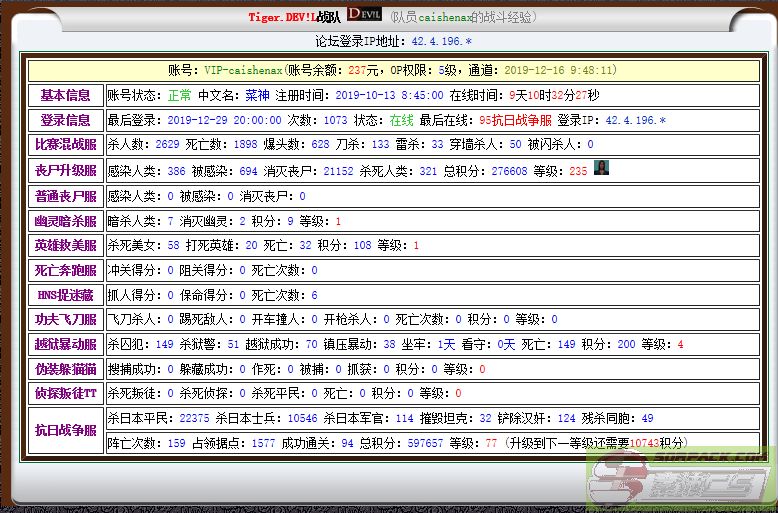Click the 伪装躲猫猫 row label

65,369
